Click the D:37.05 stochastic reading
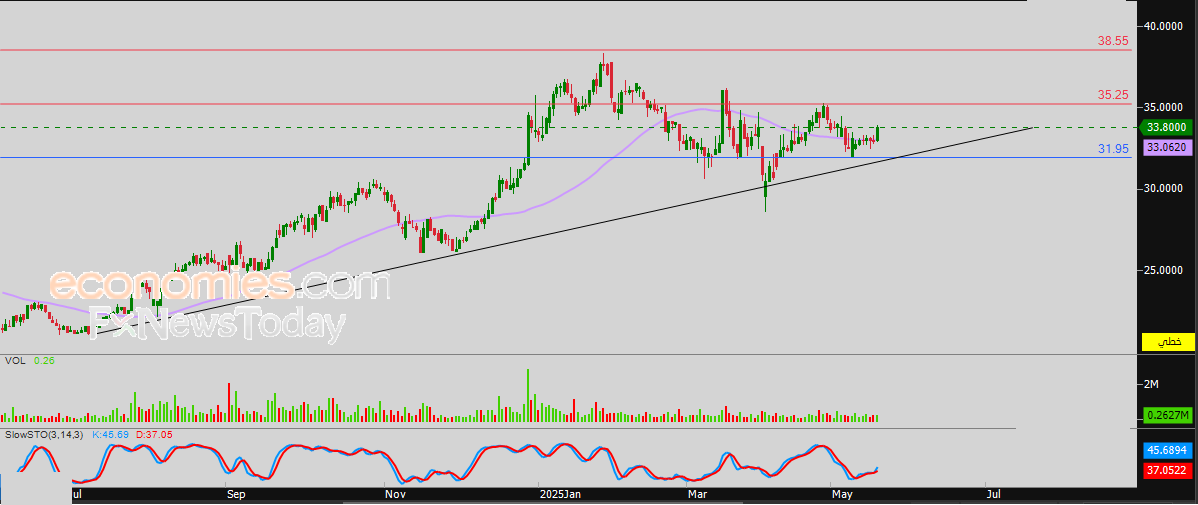Screen dimensions: 1198x505 click(154, 434)
